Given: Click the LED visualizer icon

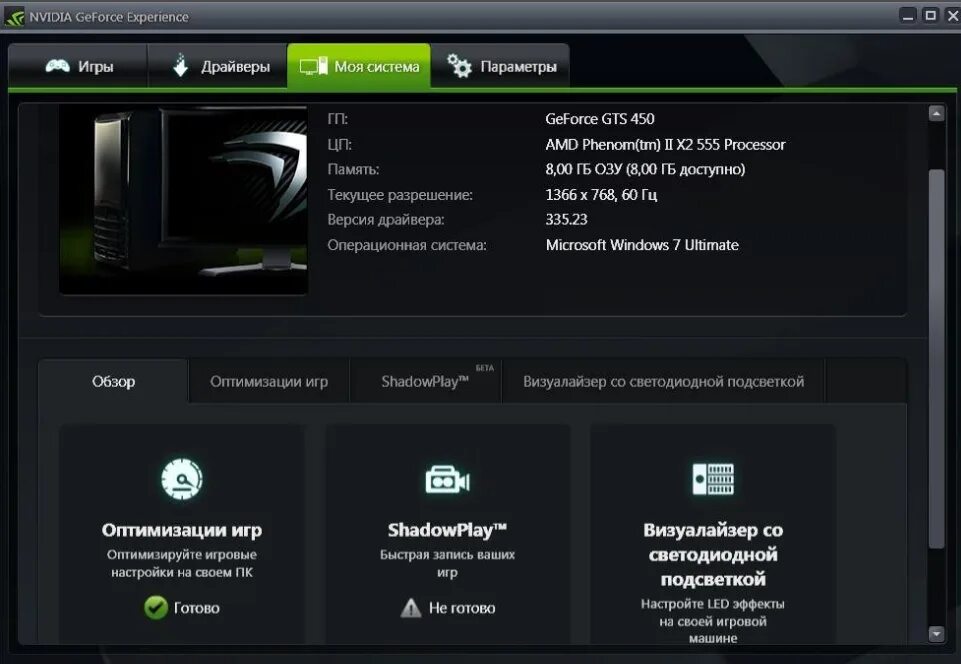Looking at the screenshot, I should click(x=713, y=479).
